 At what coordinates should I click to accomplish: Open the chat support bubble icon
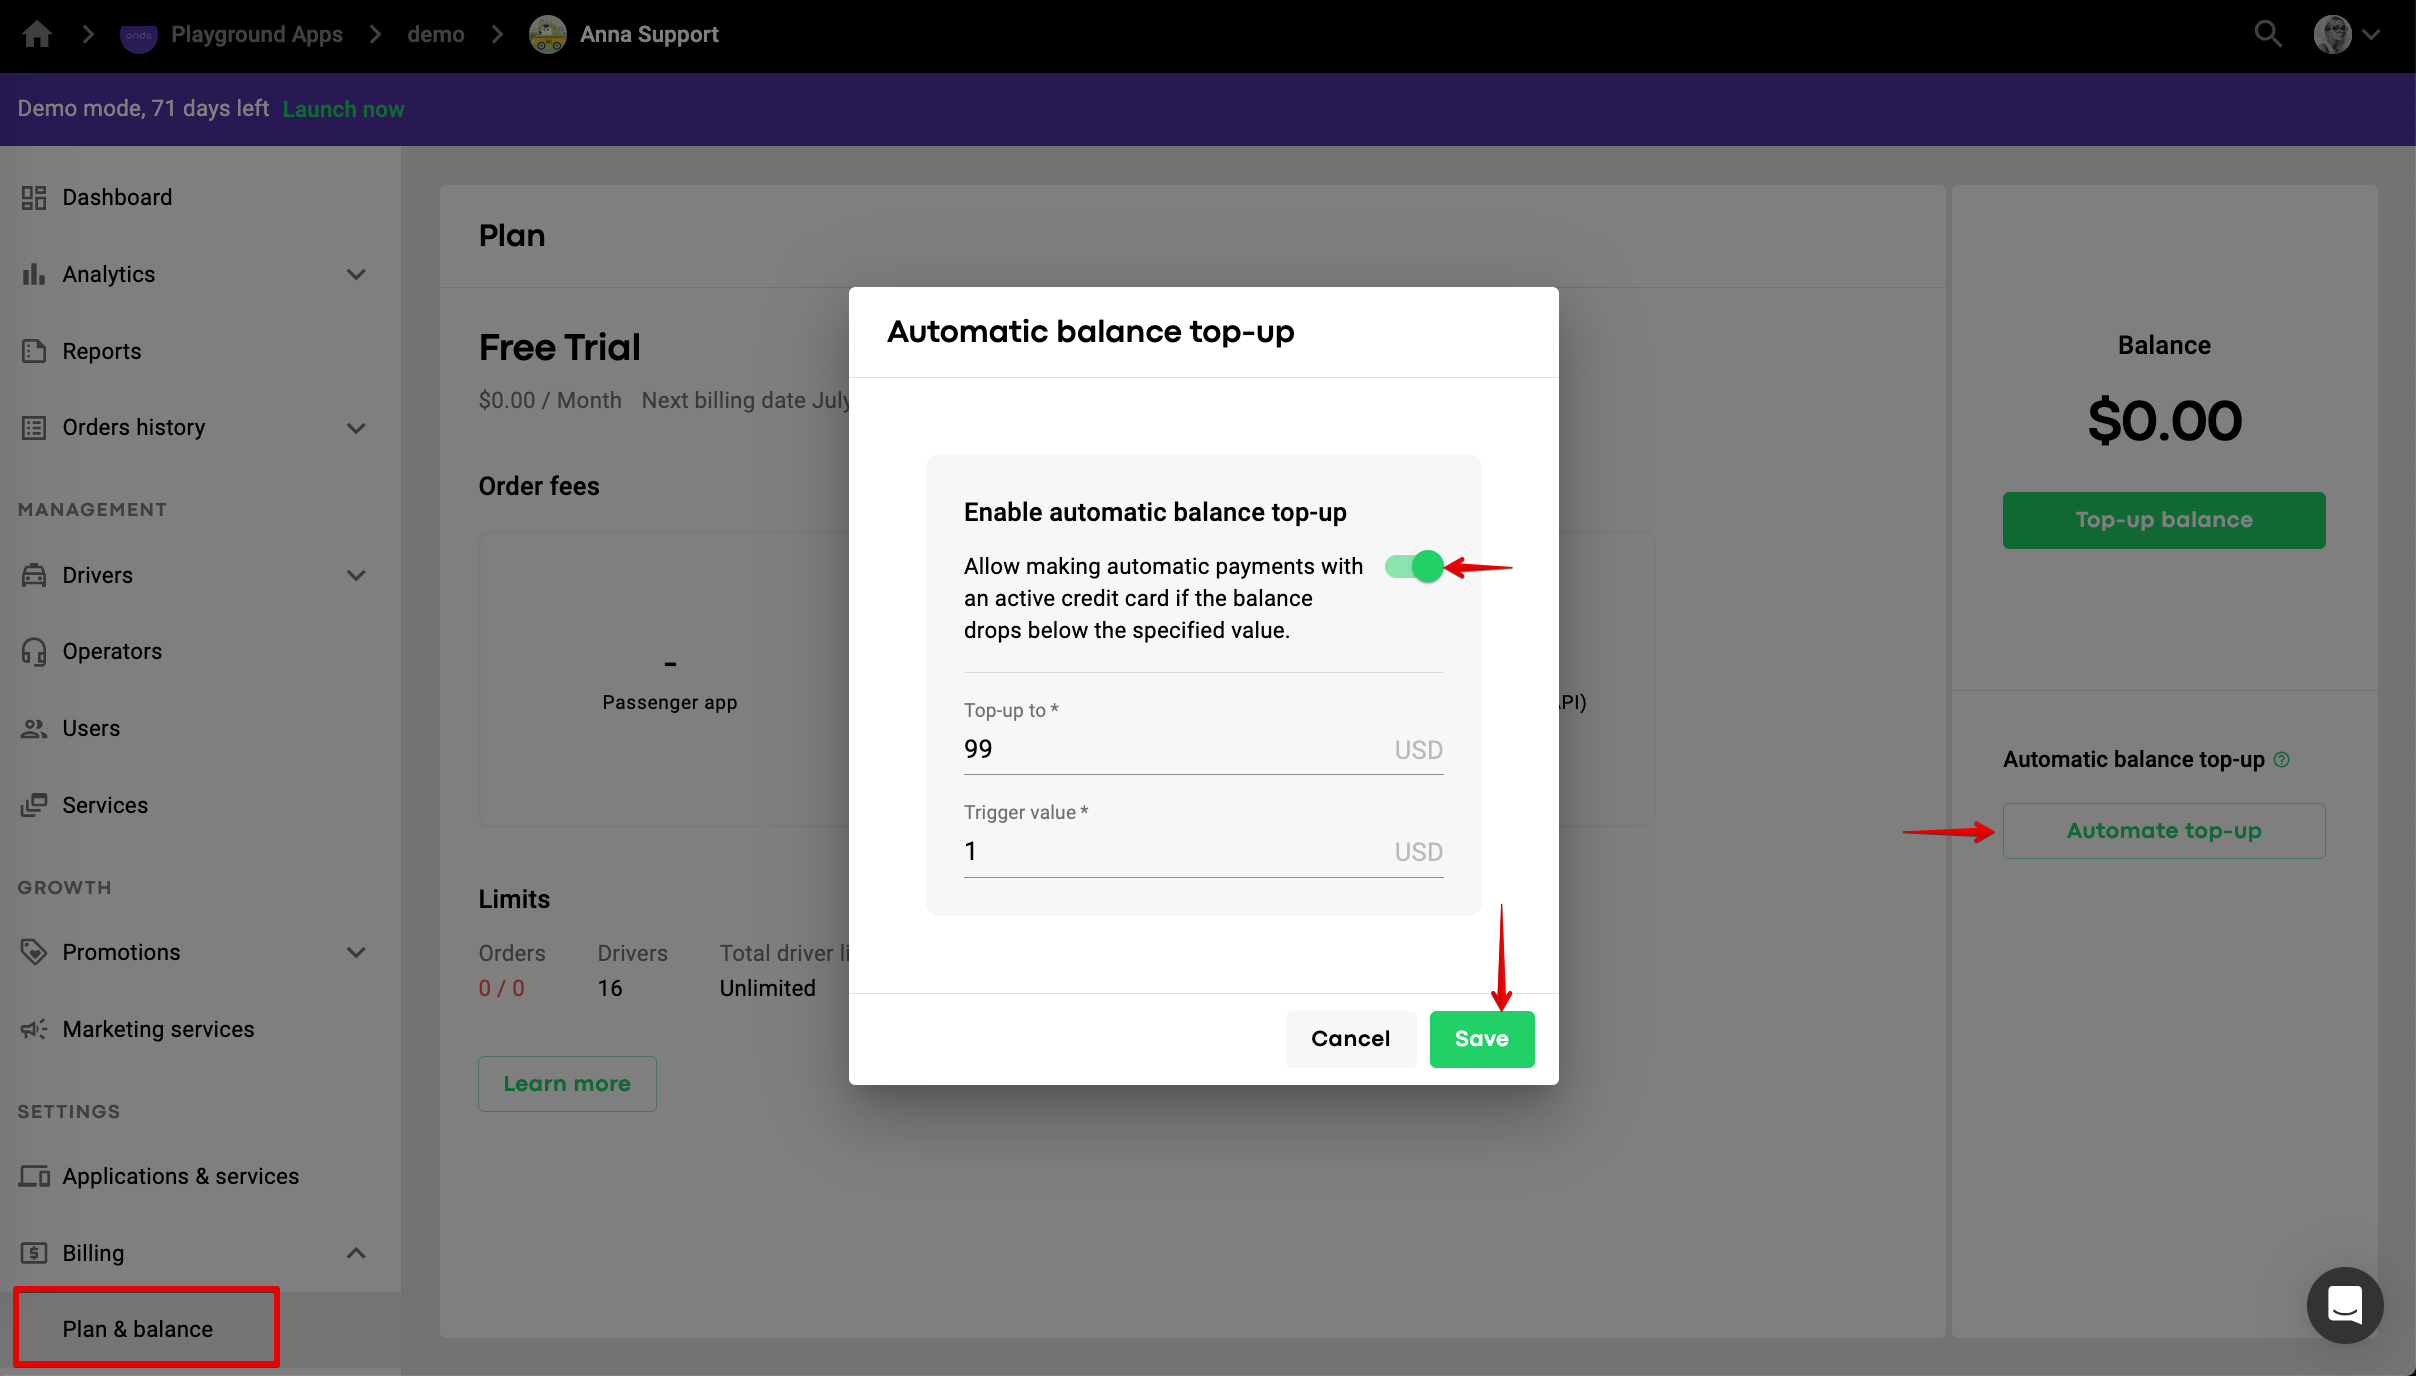click(x=2344, y=1305)
